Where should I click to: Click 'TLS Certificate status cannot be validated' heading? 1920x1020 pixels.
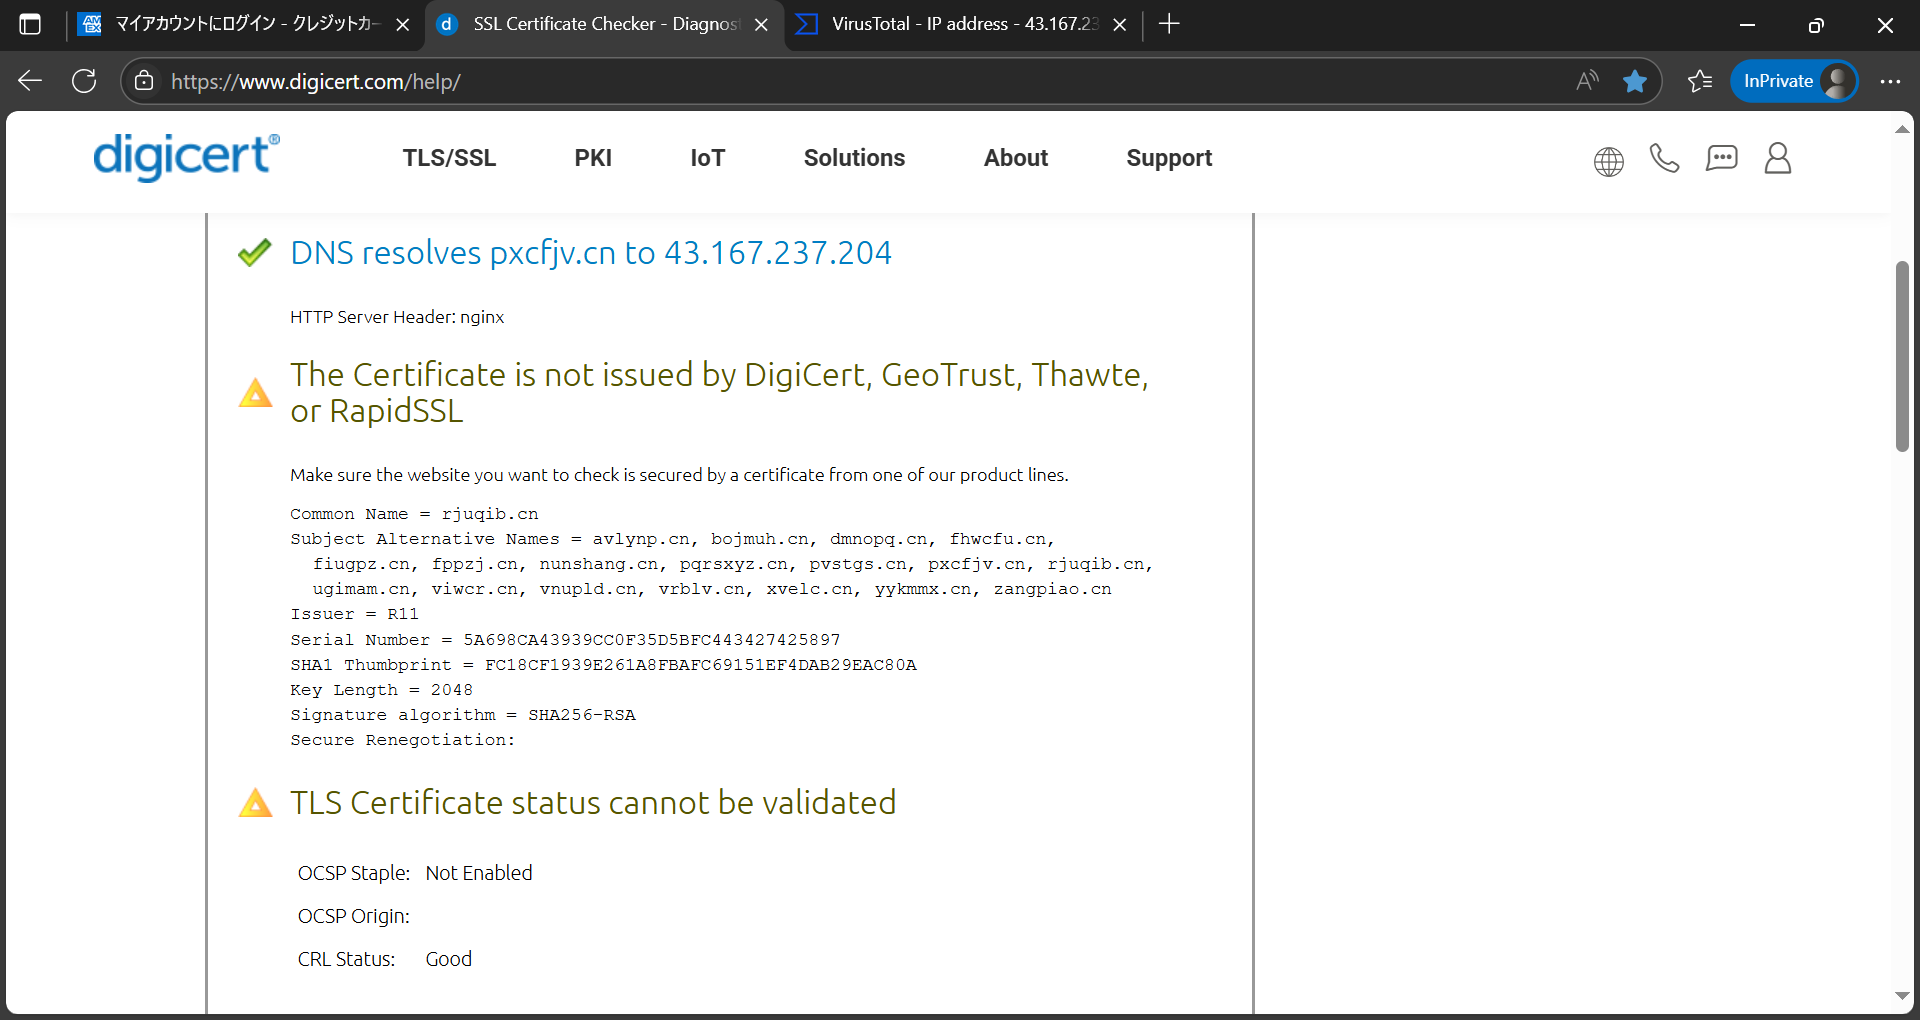click(x=593, y=803)
